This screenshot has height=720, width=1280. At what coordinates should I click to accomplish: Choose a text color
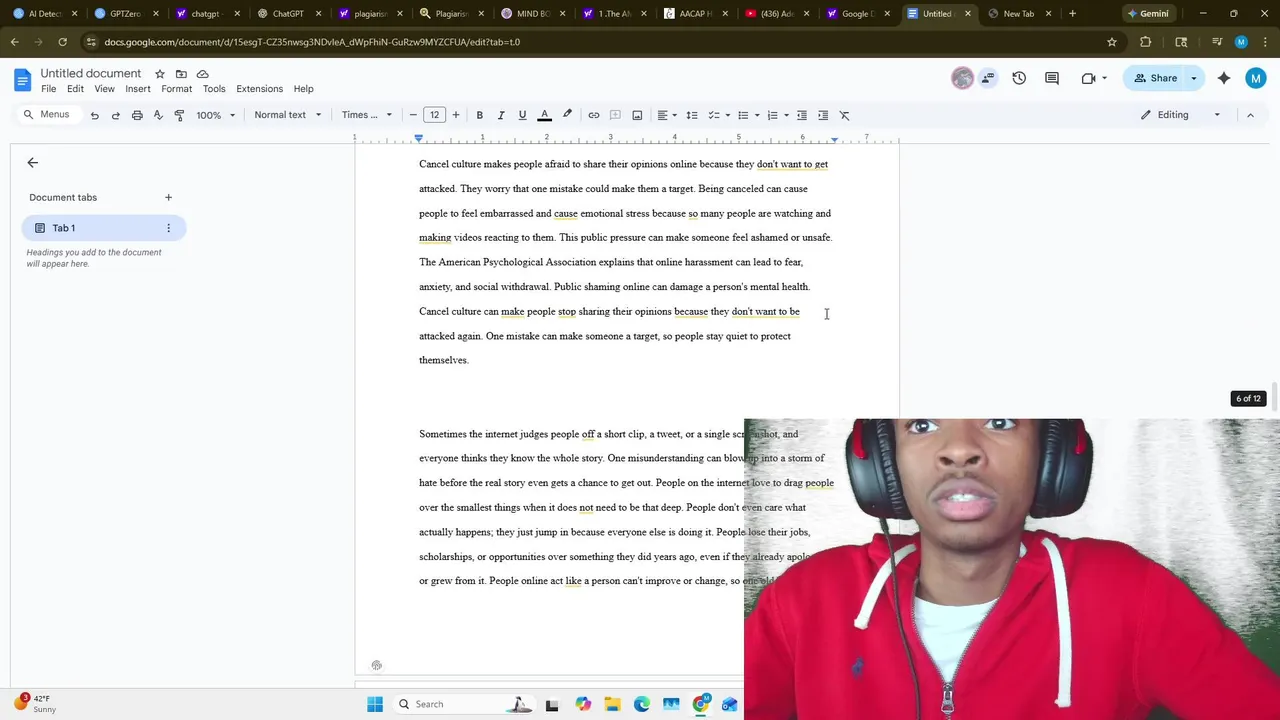click(545, 115)
